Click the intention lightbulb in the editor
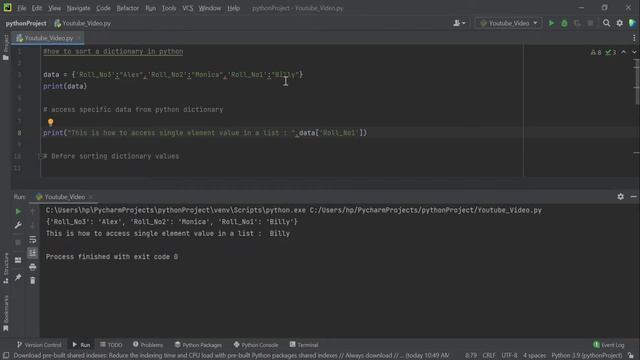Image resolution: width=640 pixels, height=360 pixels. 51,122
